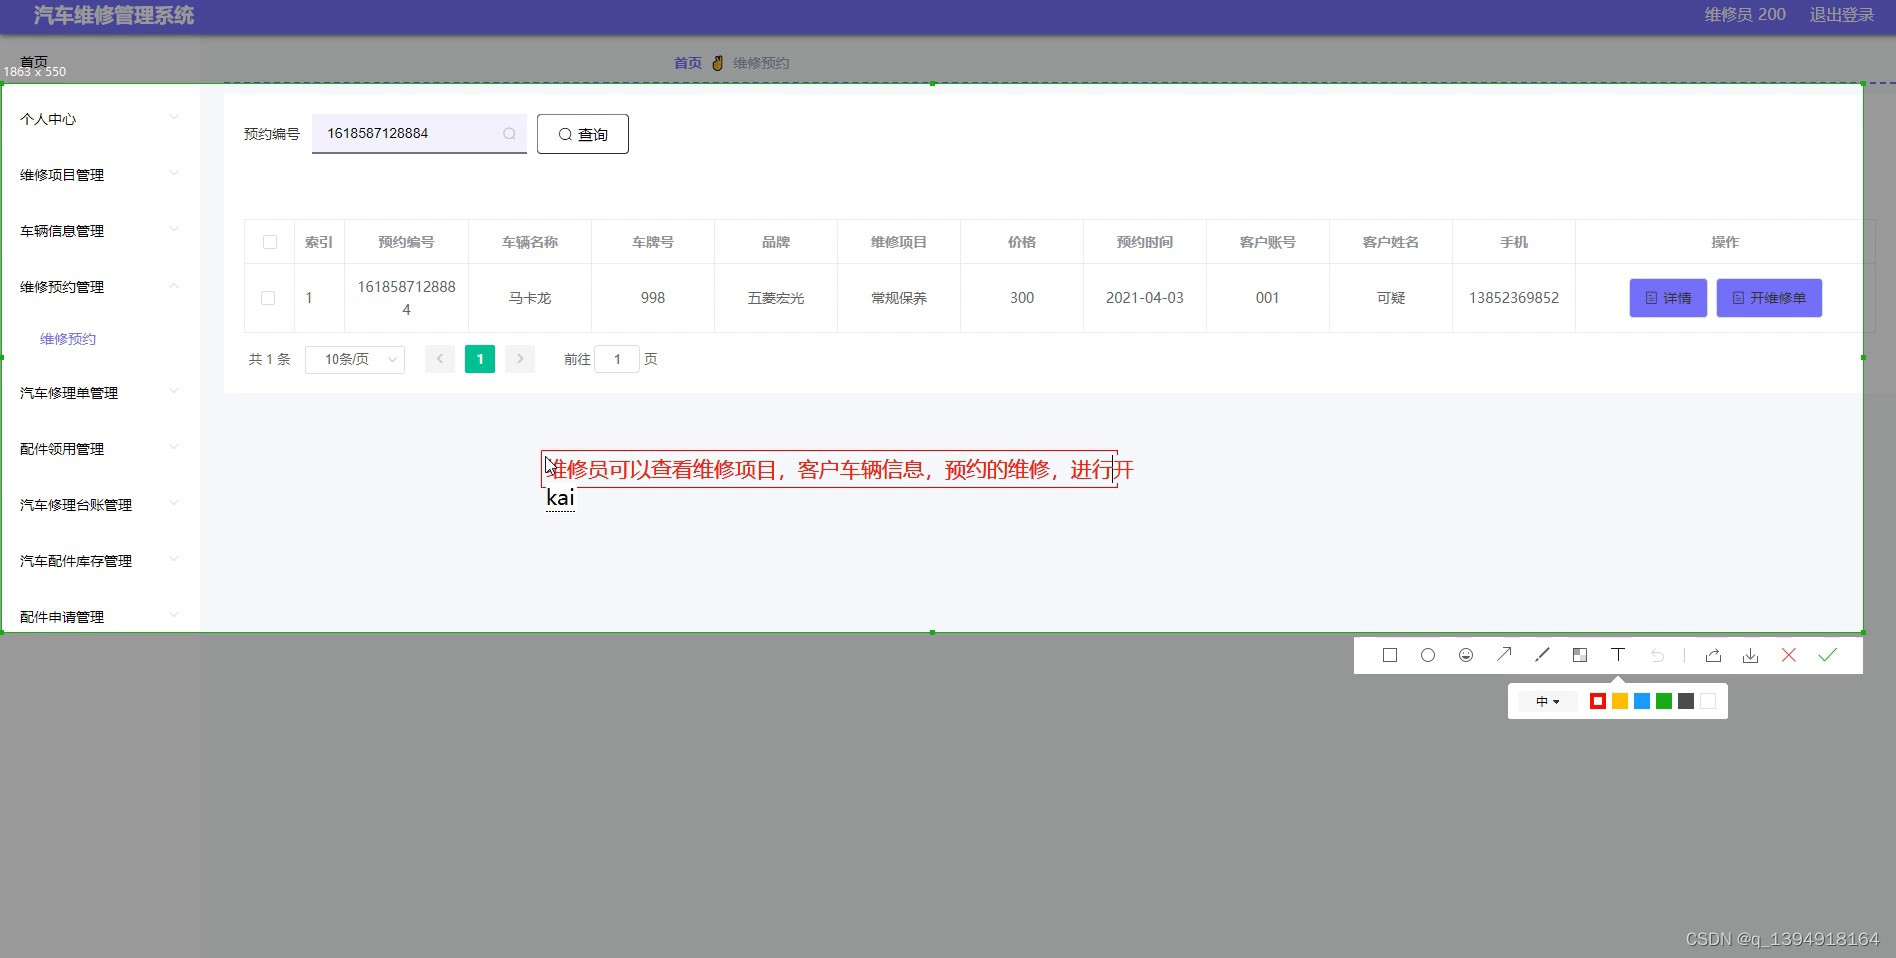The width and height of the screenshot is (1896, 958).
Task: Activate the text annotation tool
Action: (1617, 655)
